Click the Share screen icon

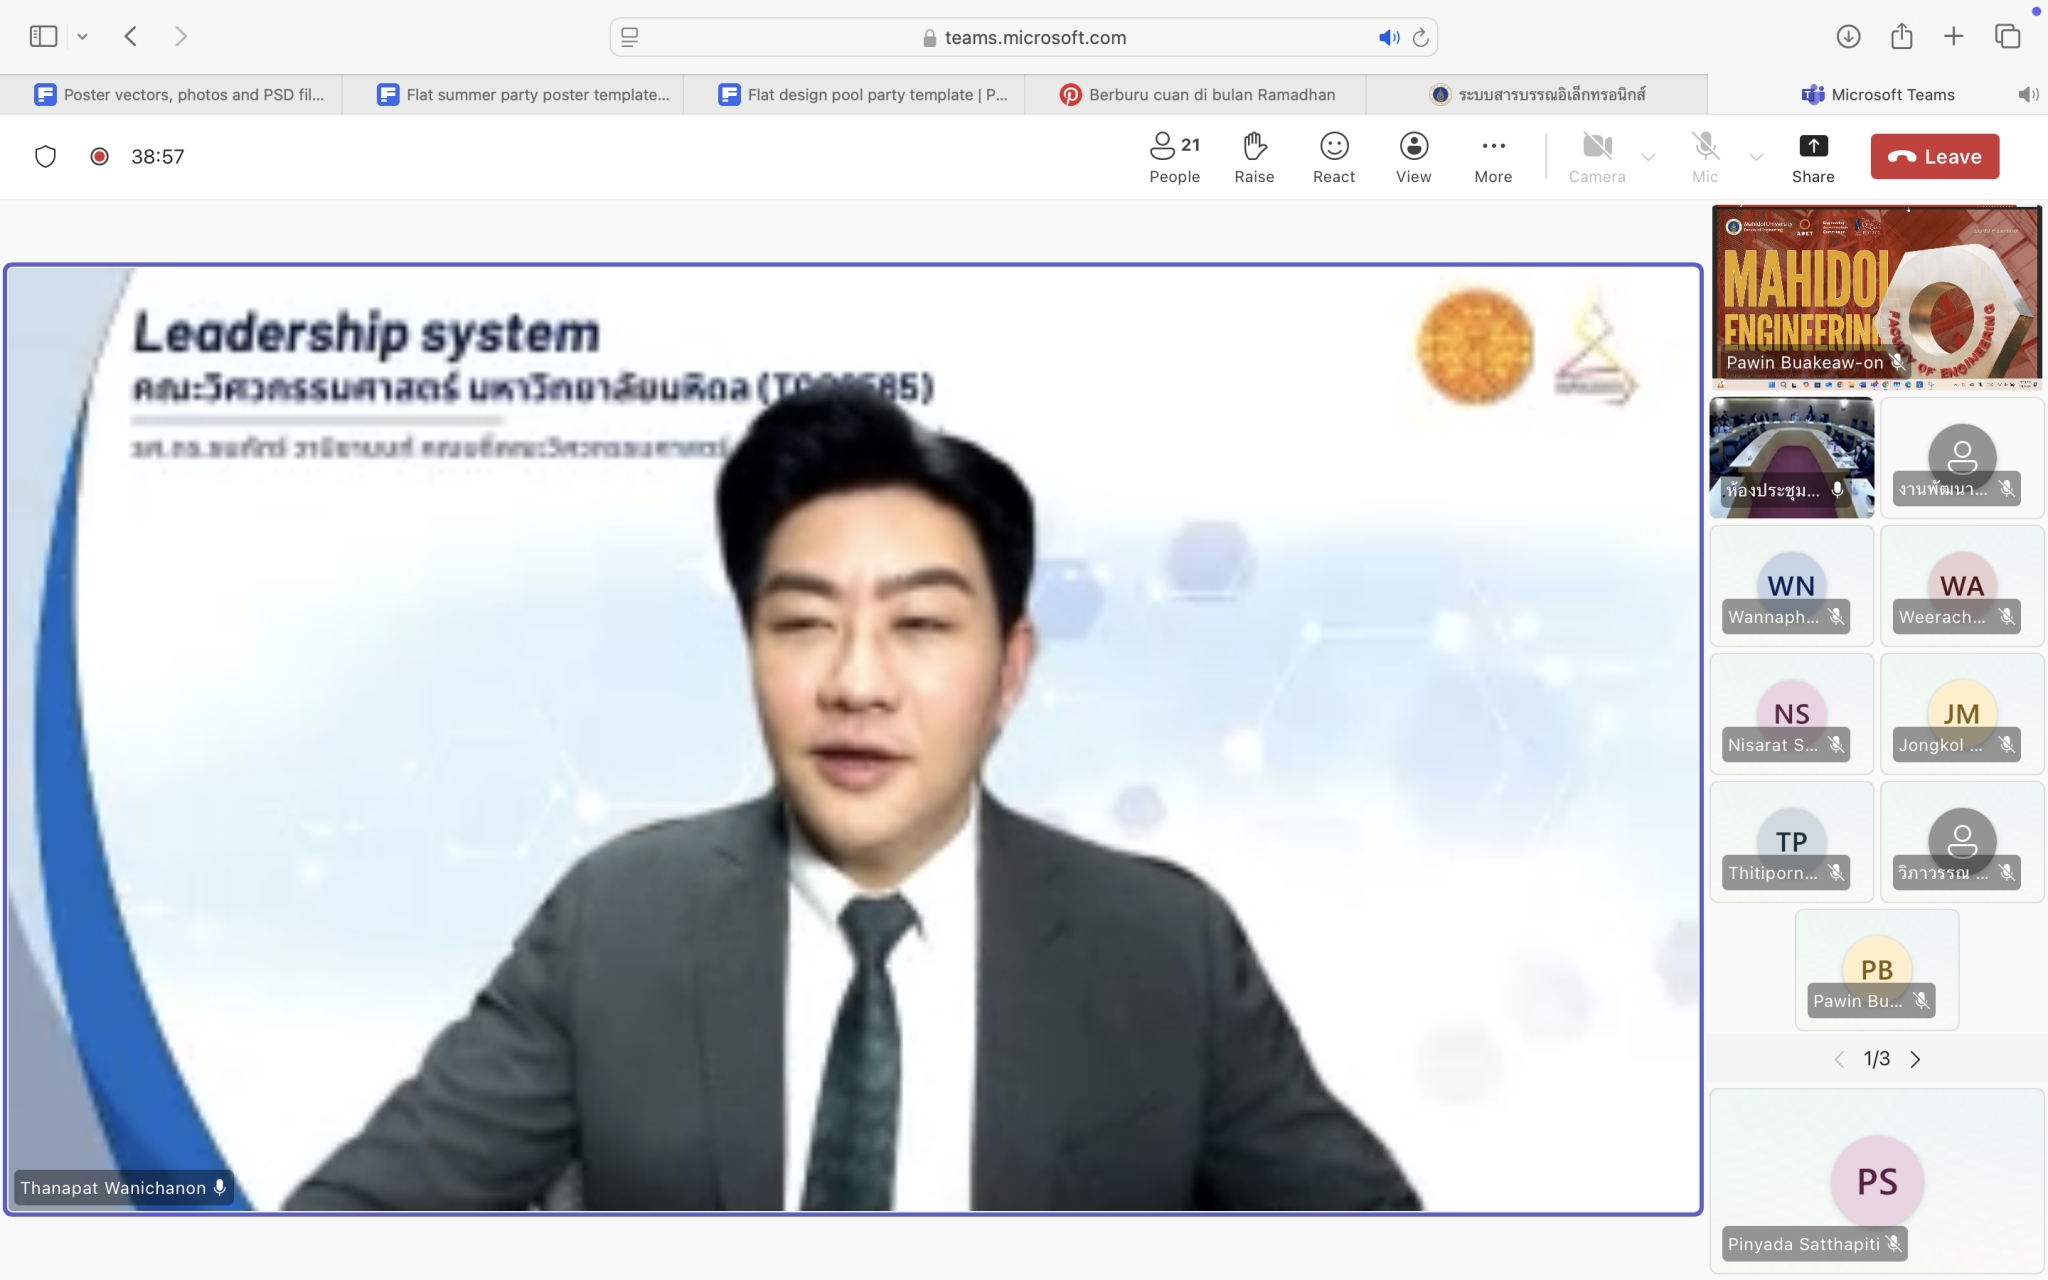pos(1812,157)
